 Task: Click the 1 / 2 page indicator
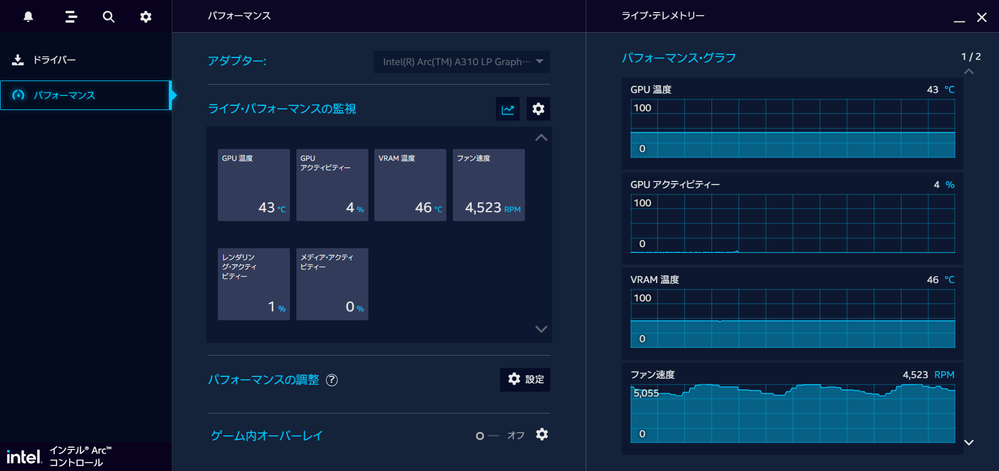click(x=971, y=57)
